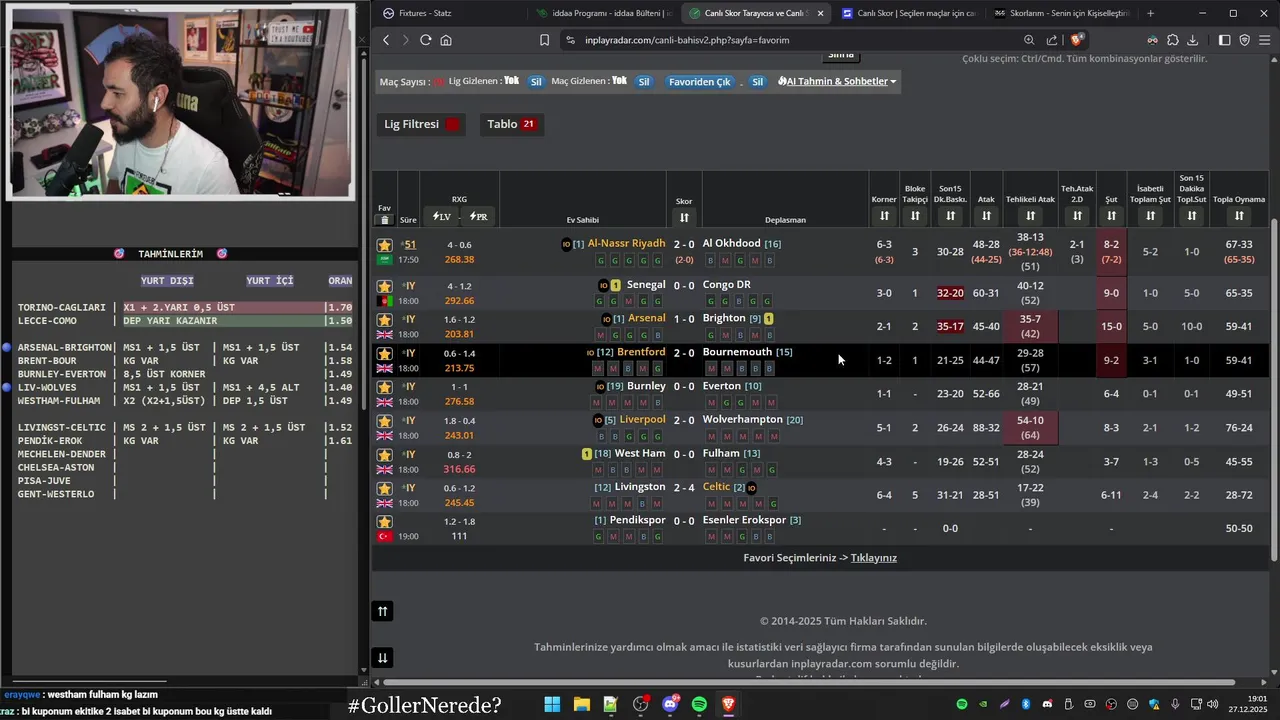Image resolution: width=1280 pixels, height=720 pixels.
Task: Open Spotify from taskbar
Action: (699, 704)
